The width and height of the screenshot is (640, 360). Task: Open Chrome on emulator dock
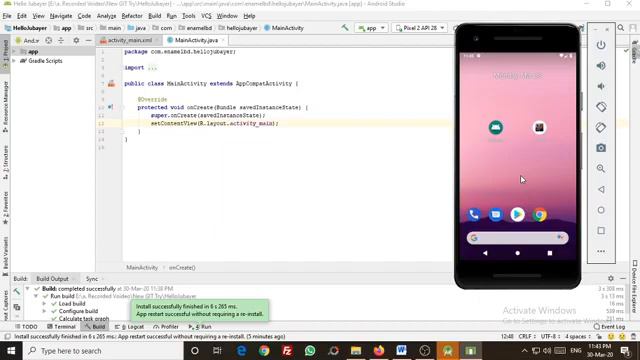(540, 214)
